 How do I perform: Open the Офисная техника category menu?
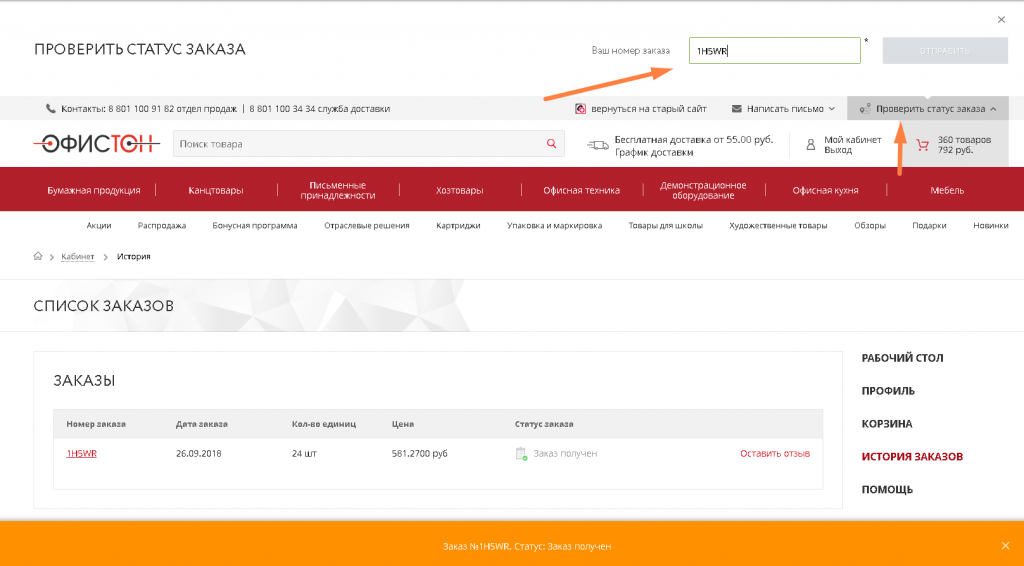point(581,190)
